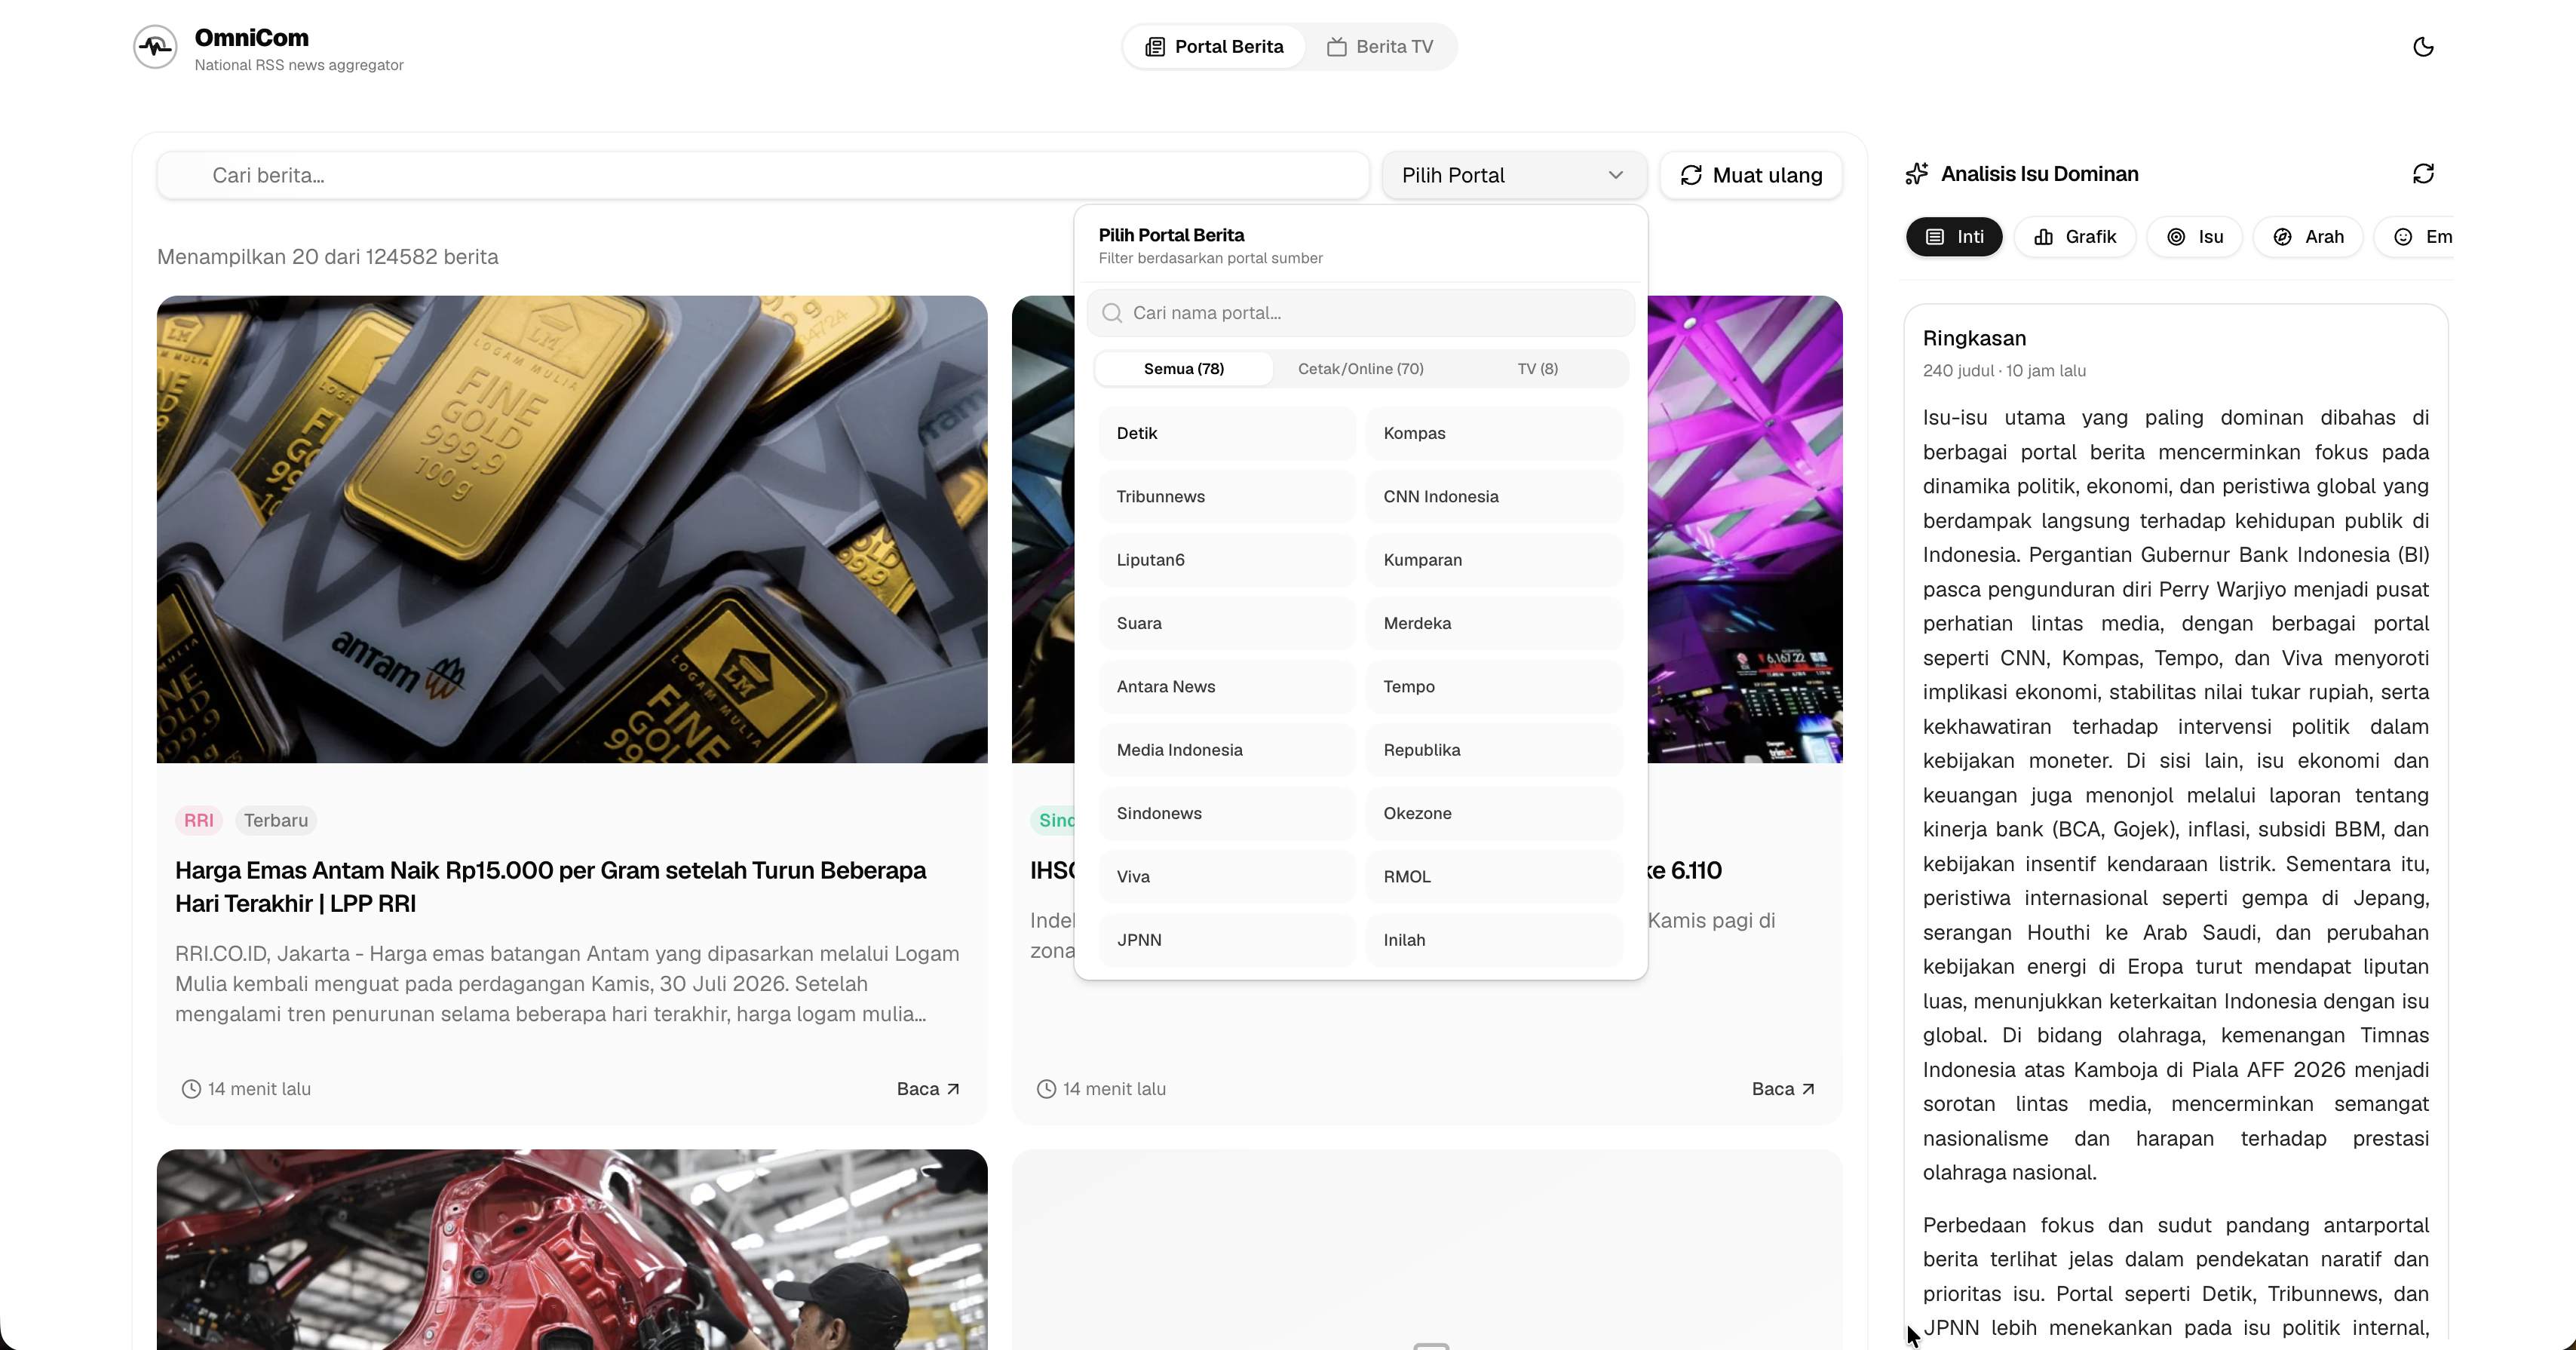This screenshot has height=1350, width=2576.
Task: Select Kumparan portal
Action: click(x=1494, y=560)
